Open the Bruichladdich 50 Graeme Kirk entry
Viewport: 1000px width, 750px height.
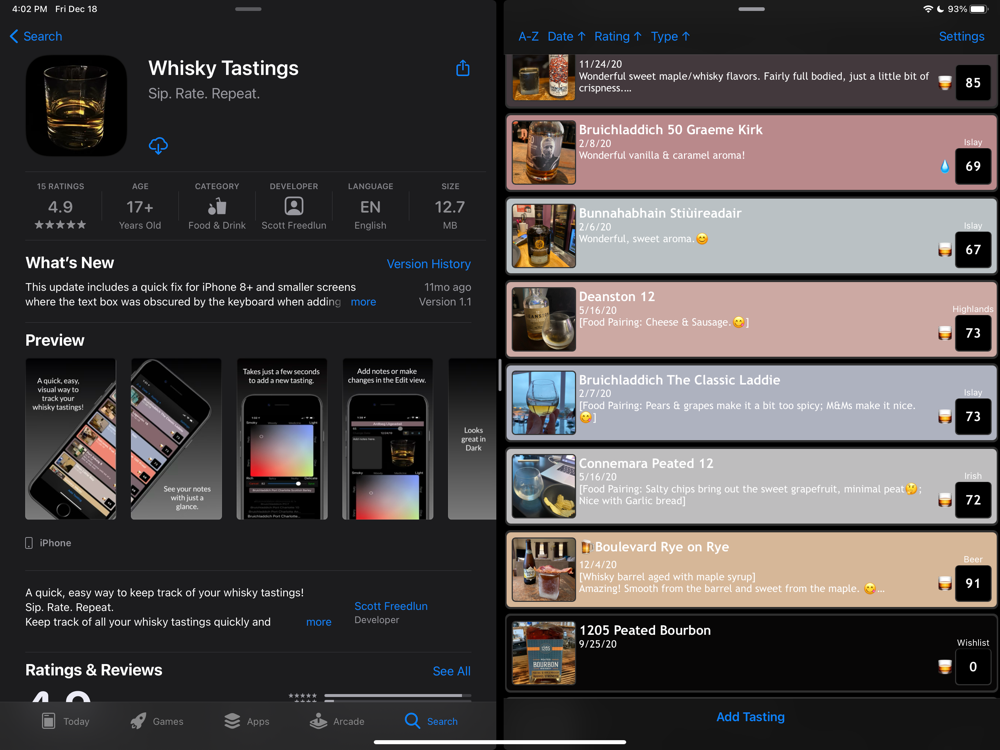(x=751, y=152)
